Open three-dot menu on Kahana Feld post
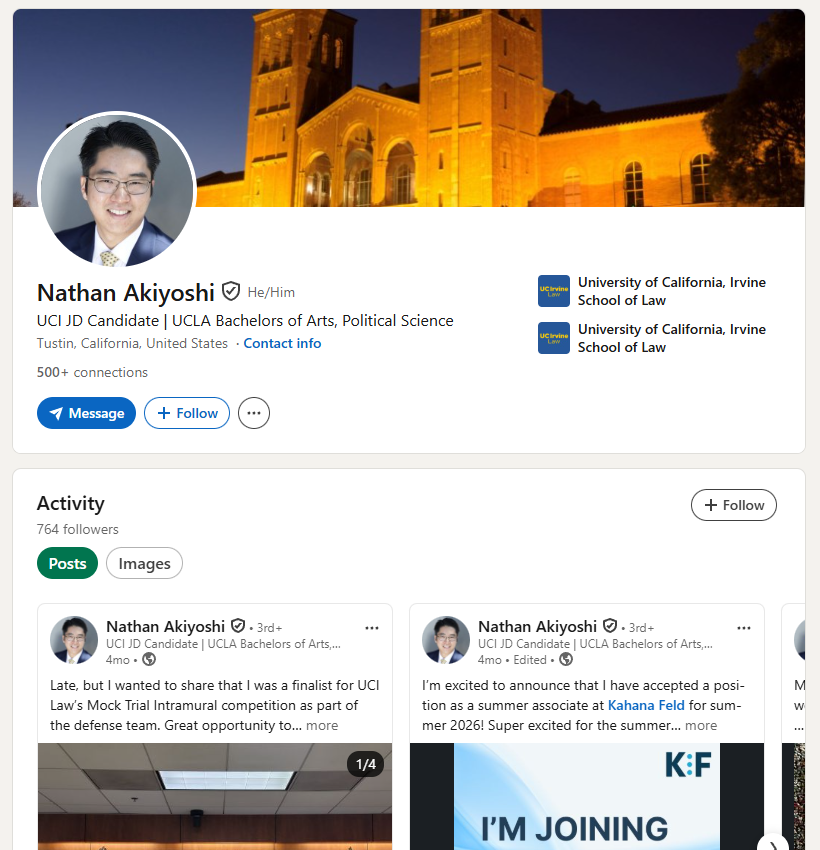 click(744, 628)
